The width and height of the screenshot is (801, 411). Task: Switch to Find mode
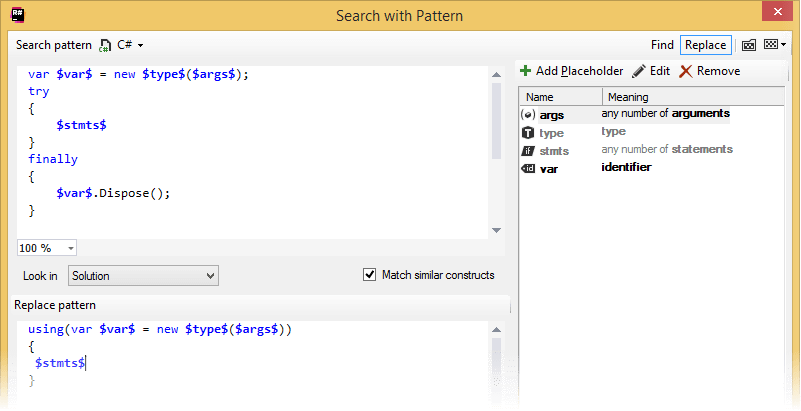(661, 45)
